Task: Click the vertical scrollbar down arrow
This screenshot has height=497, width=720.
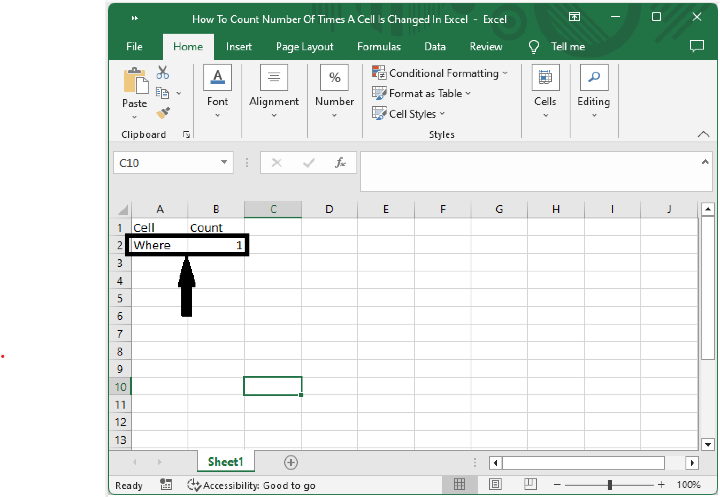Action: (x=708, y=444)
